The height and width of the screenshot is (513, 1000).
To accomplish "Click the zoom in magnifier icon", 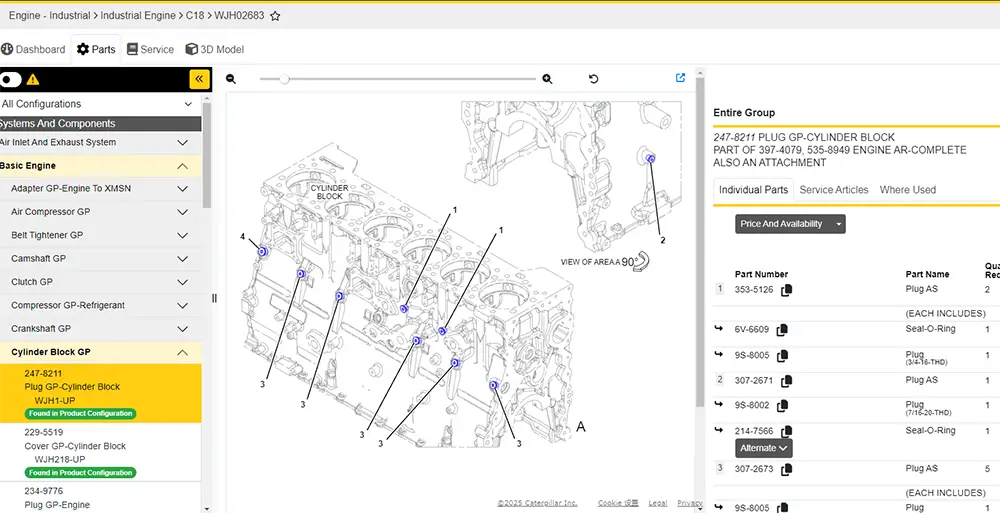I will coord(547,79).
